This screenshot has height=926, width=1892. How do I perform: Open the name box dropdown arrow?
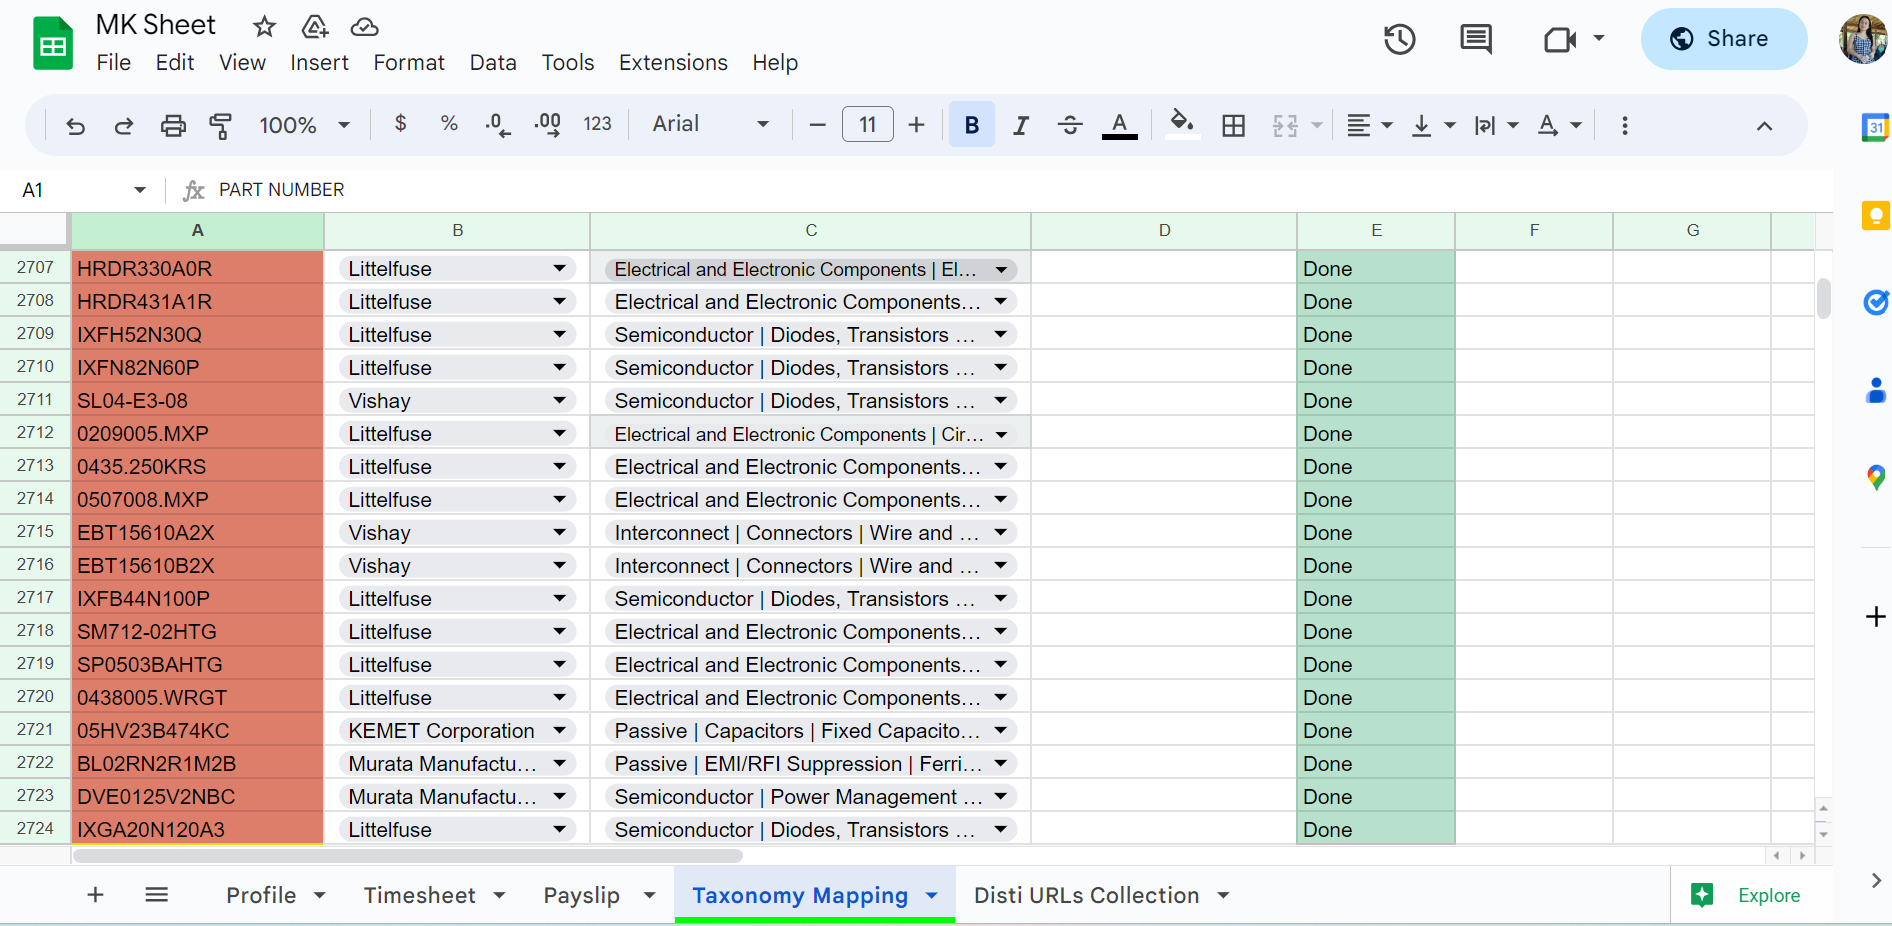pos(140,190)
